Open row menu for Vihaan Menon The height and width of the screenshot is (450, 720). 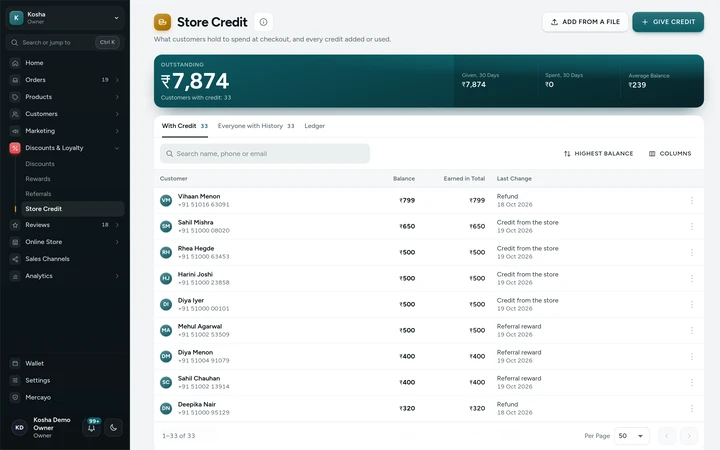coord(692,201)
